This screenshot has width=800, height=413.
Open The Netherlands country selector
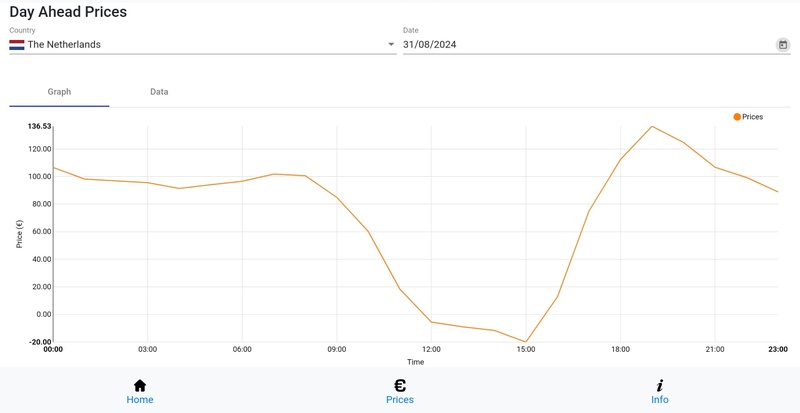pyautogui.click(x=200, y=45)
